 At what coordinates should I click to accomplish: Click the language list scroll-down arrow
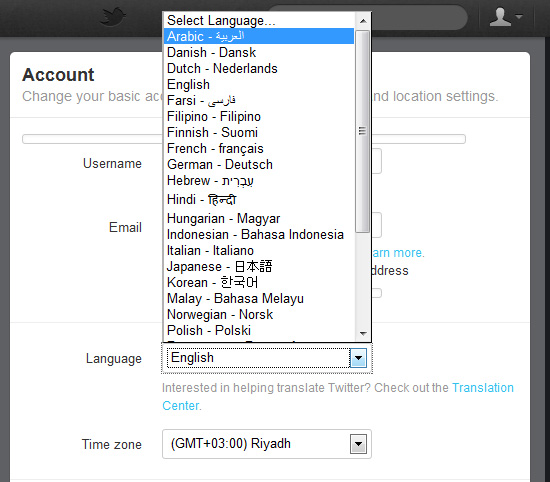pos(363,333)
